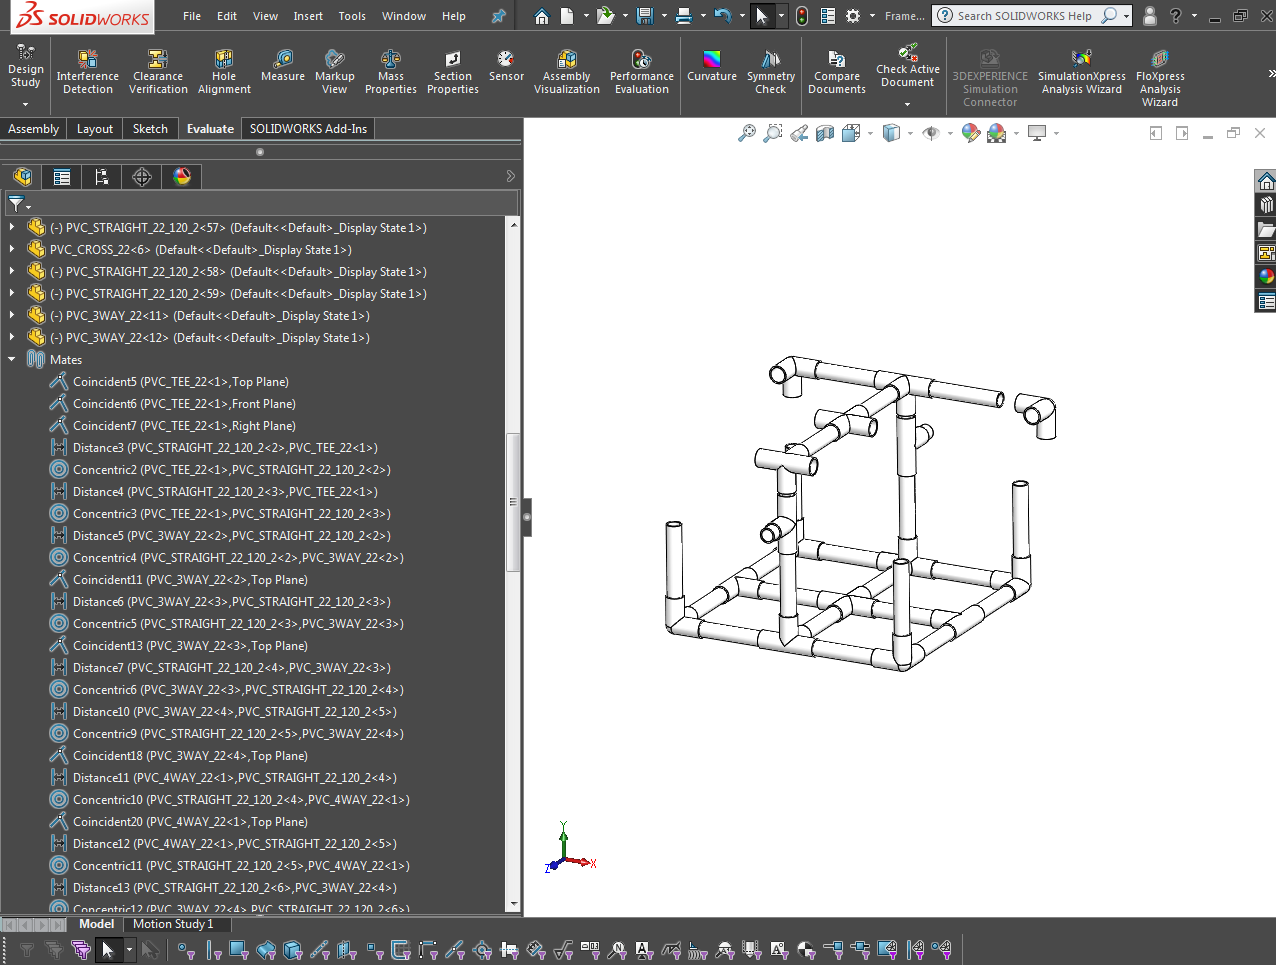Image resolution: width=1276 pixels, height=965 pixels.
Task: Open the Display Style dropdown
Action: 910,133
